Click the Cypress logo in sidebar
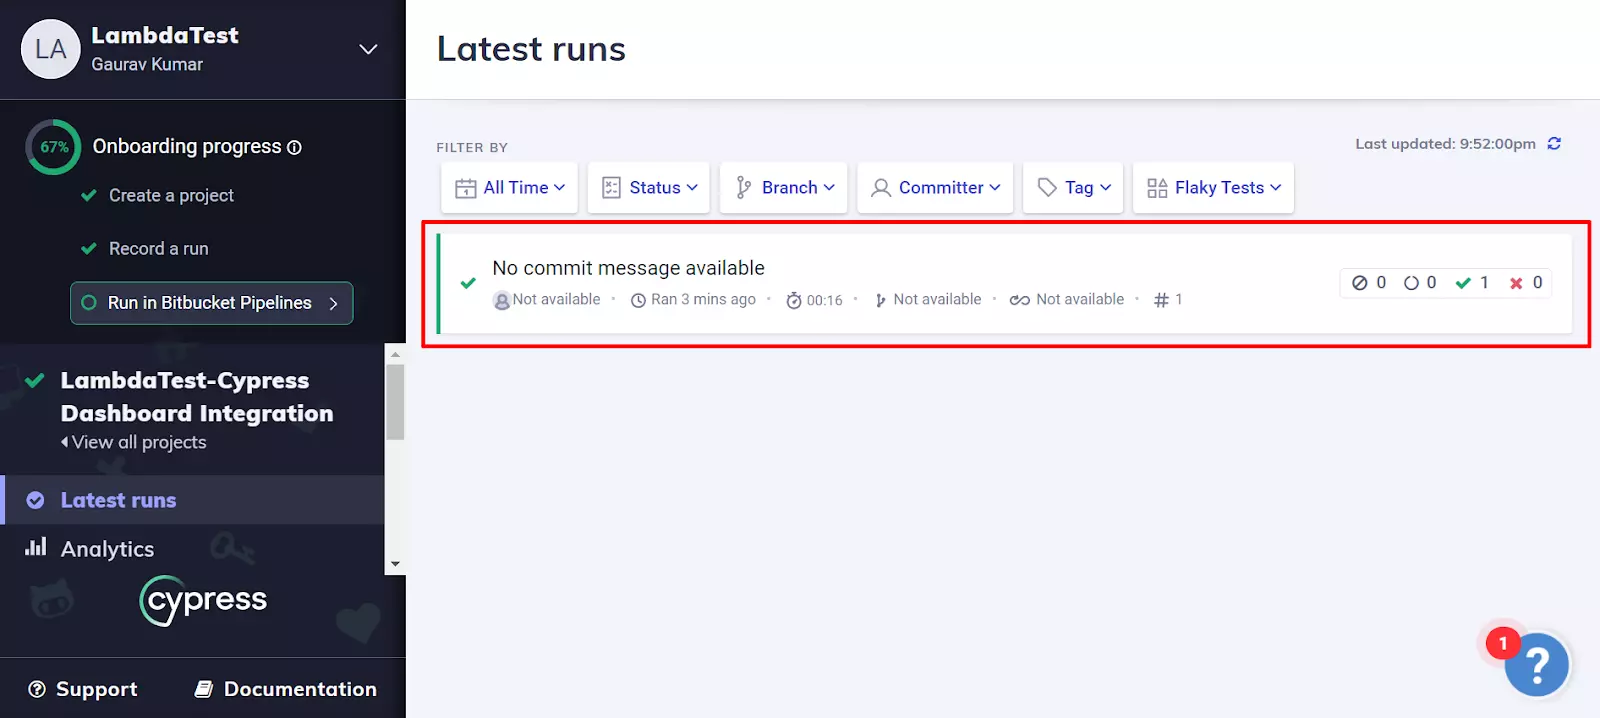1600x718 pixels. click(204, 600)
